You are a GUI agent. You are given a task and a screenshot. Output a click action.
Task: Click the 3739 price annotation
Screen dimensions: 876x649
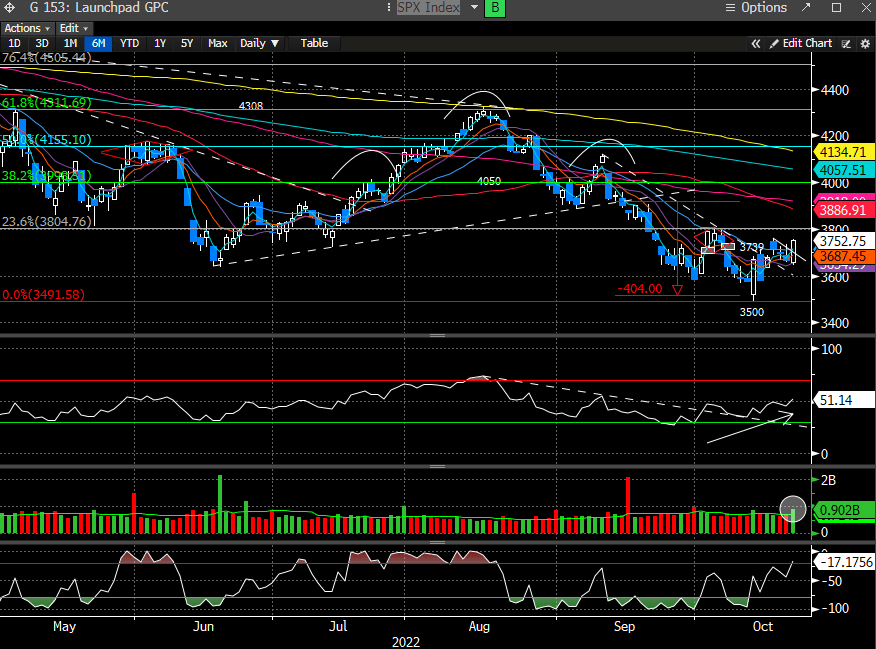point(751,246)
